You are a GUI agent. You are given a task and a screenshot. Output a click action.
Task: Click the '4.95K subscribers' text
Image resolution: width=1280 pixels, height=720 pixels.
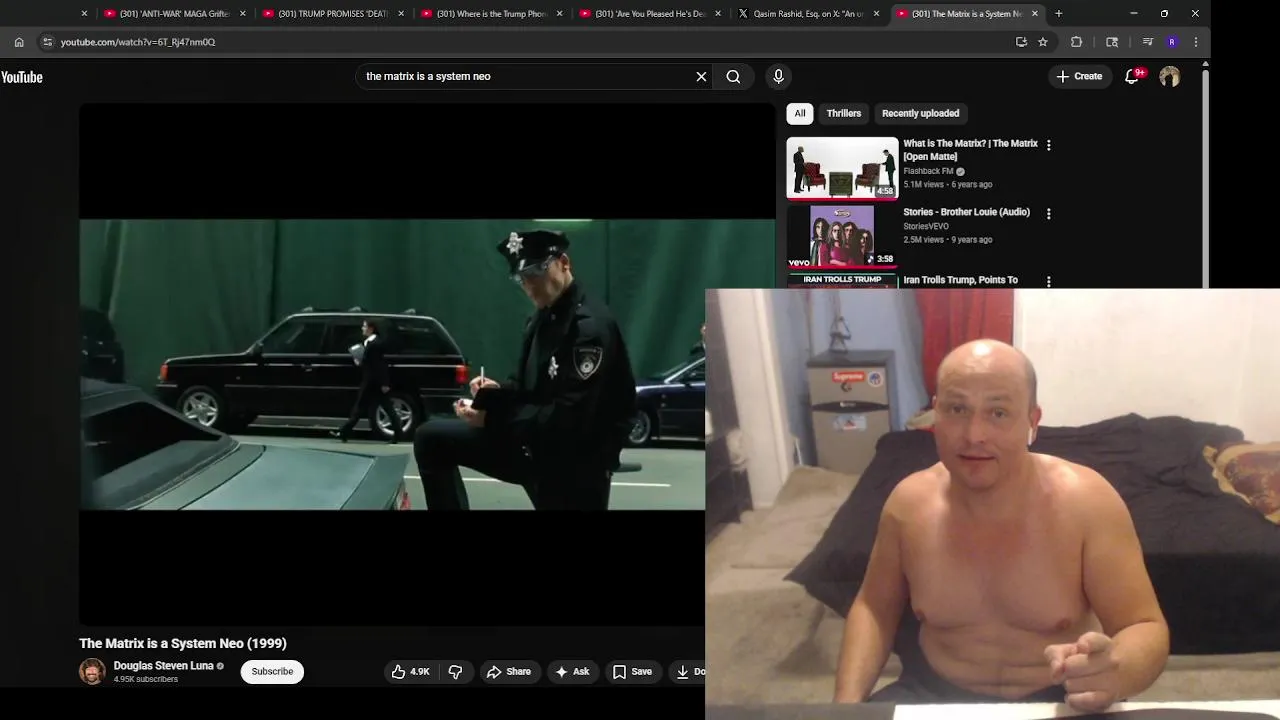click(x=146, y=680)
